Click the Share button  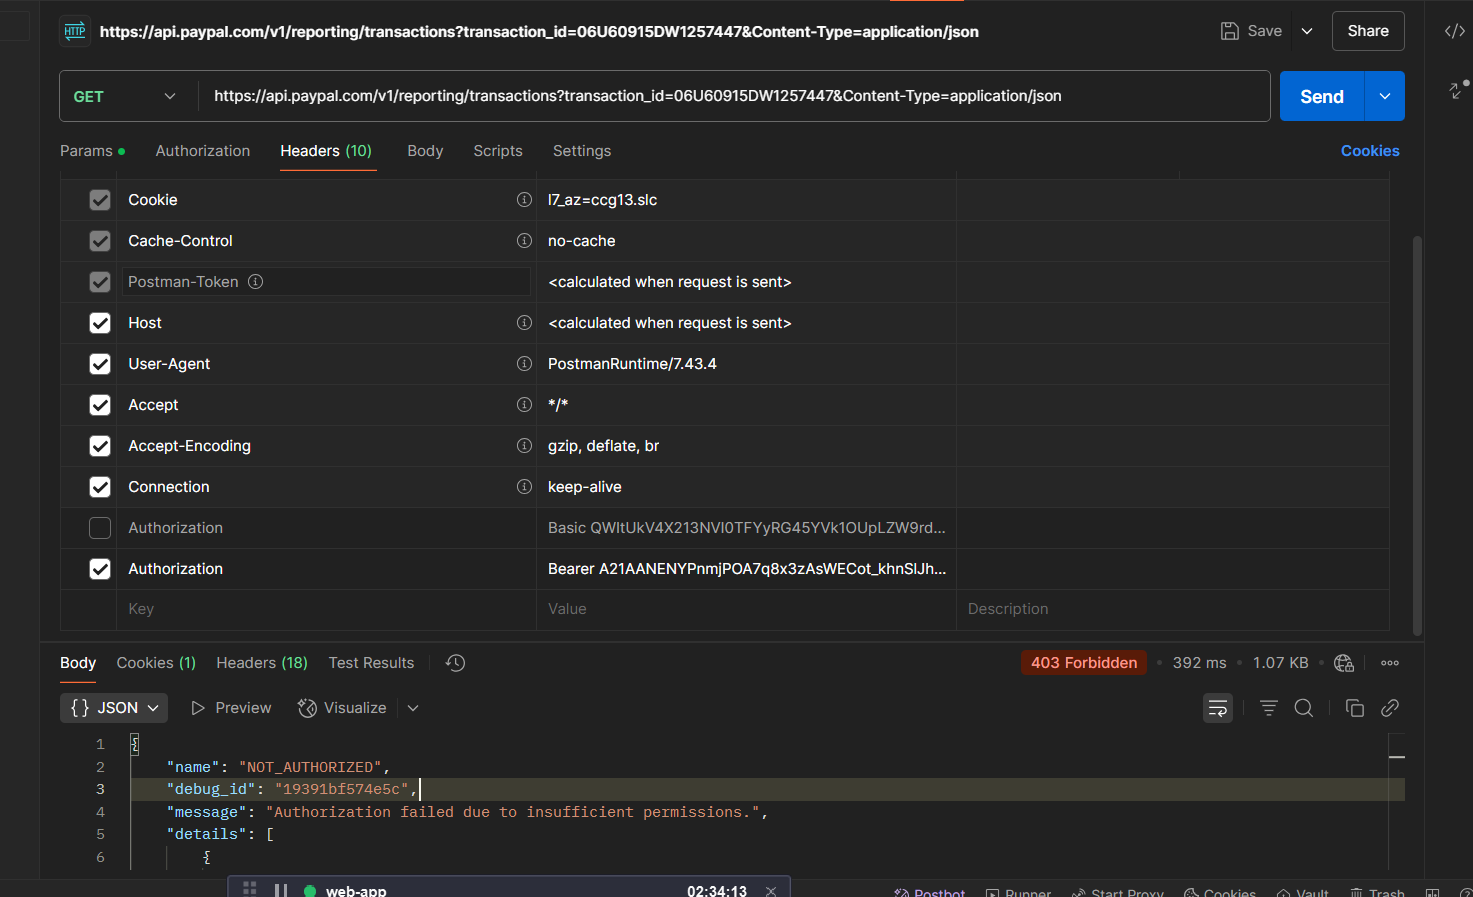coord(1368,31)
